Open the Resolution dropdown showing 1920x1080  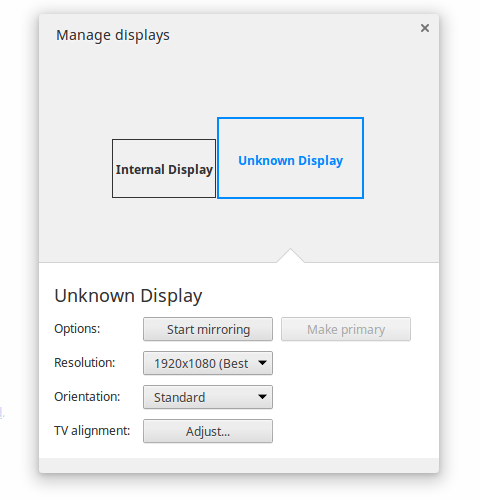[208, 363]
